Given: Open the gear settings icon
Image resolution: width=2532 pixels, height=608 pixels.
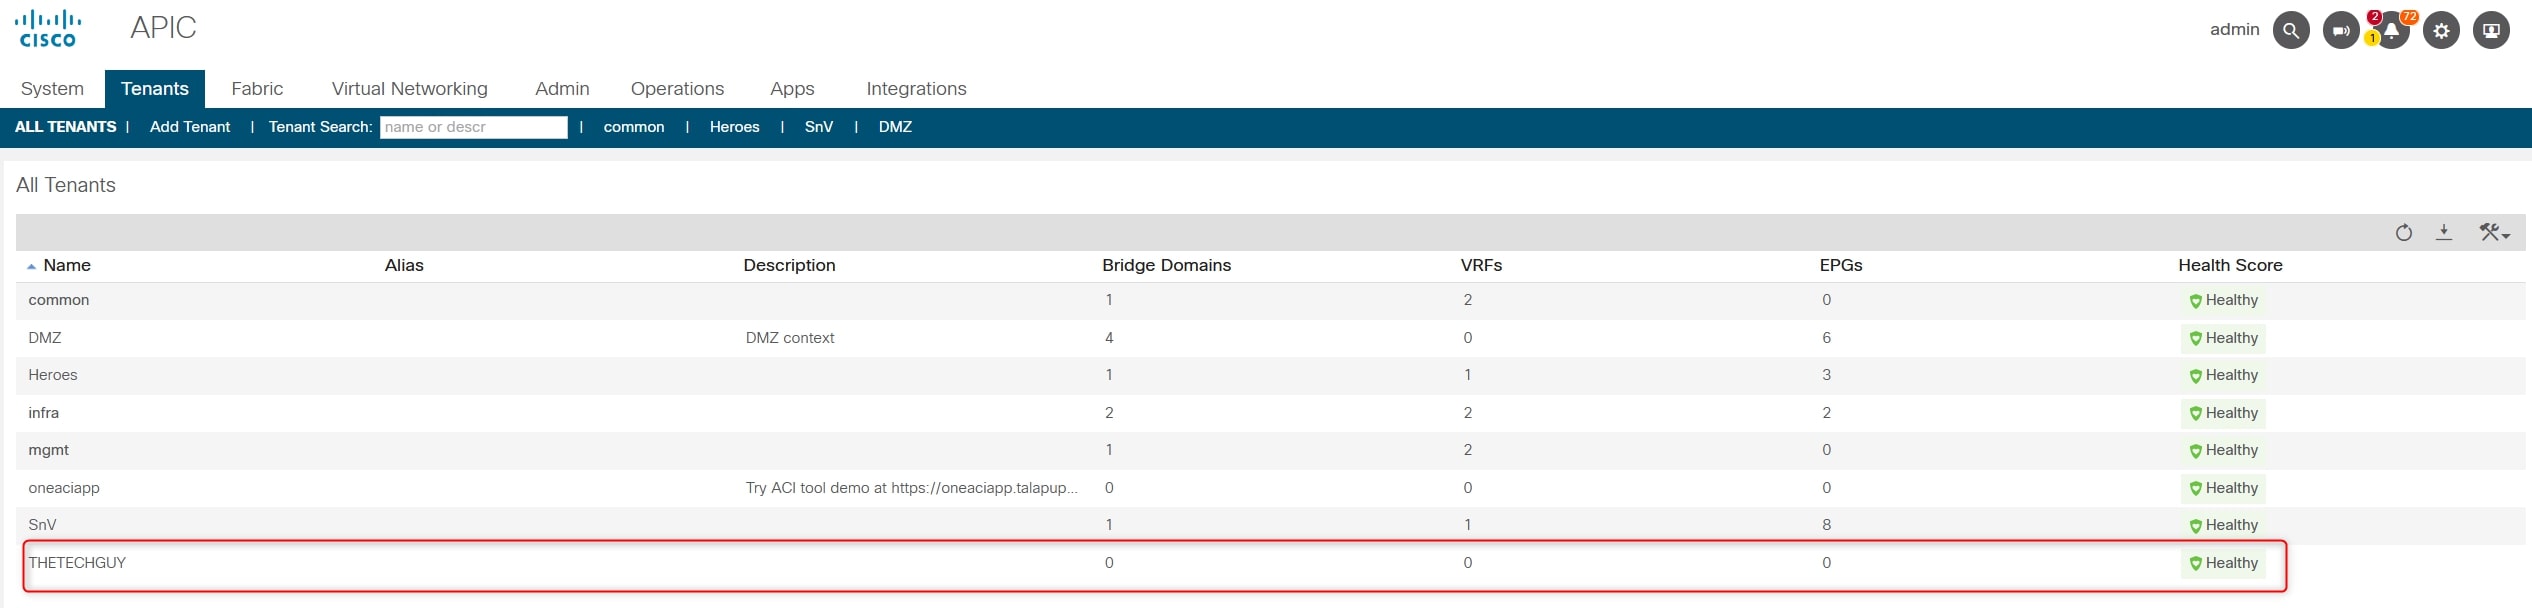Looking at the screenshot, I should [x=2441, y=30].
